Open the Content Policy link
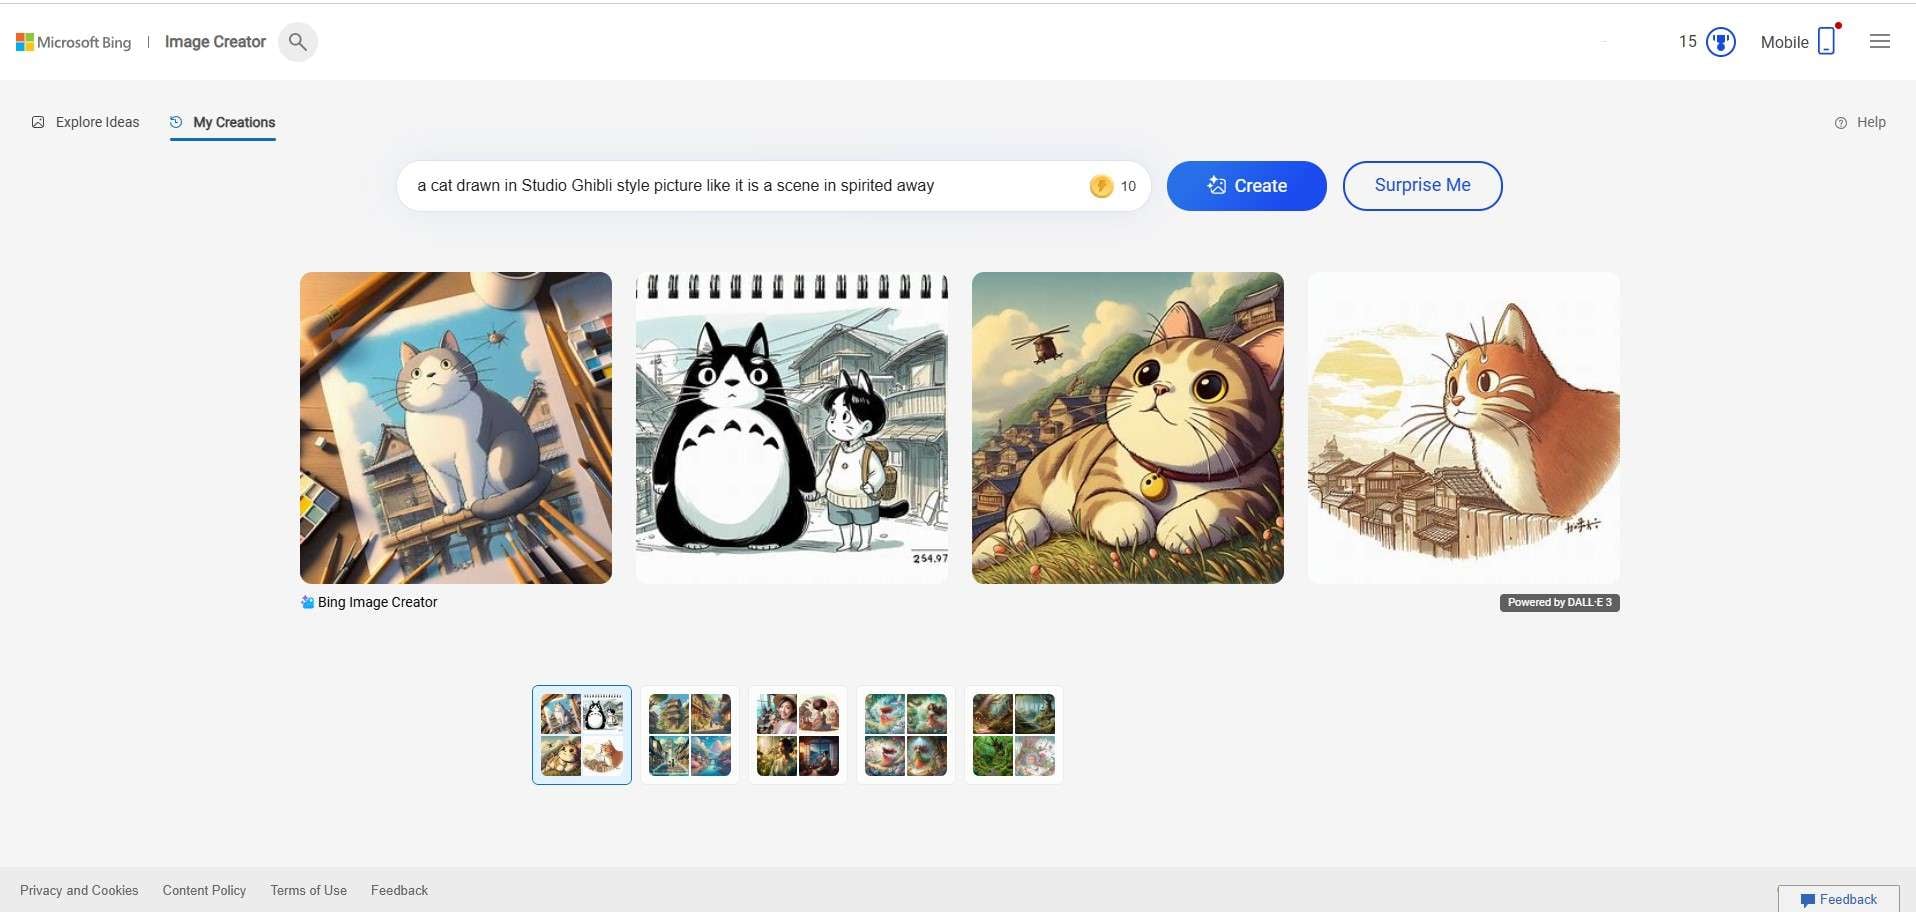Screen dimensions: 1916x912 (204, 890)
